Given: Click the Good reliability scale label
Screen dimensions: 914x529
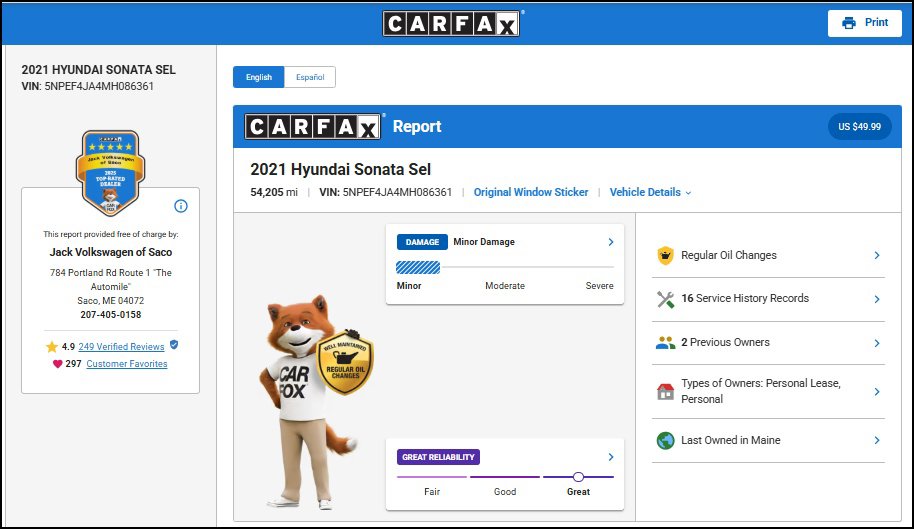Looking at the screenshot, I should point(505,492).
